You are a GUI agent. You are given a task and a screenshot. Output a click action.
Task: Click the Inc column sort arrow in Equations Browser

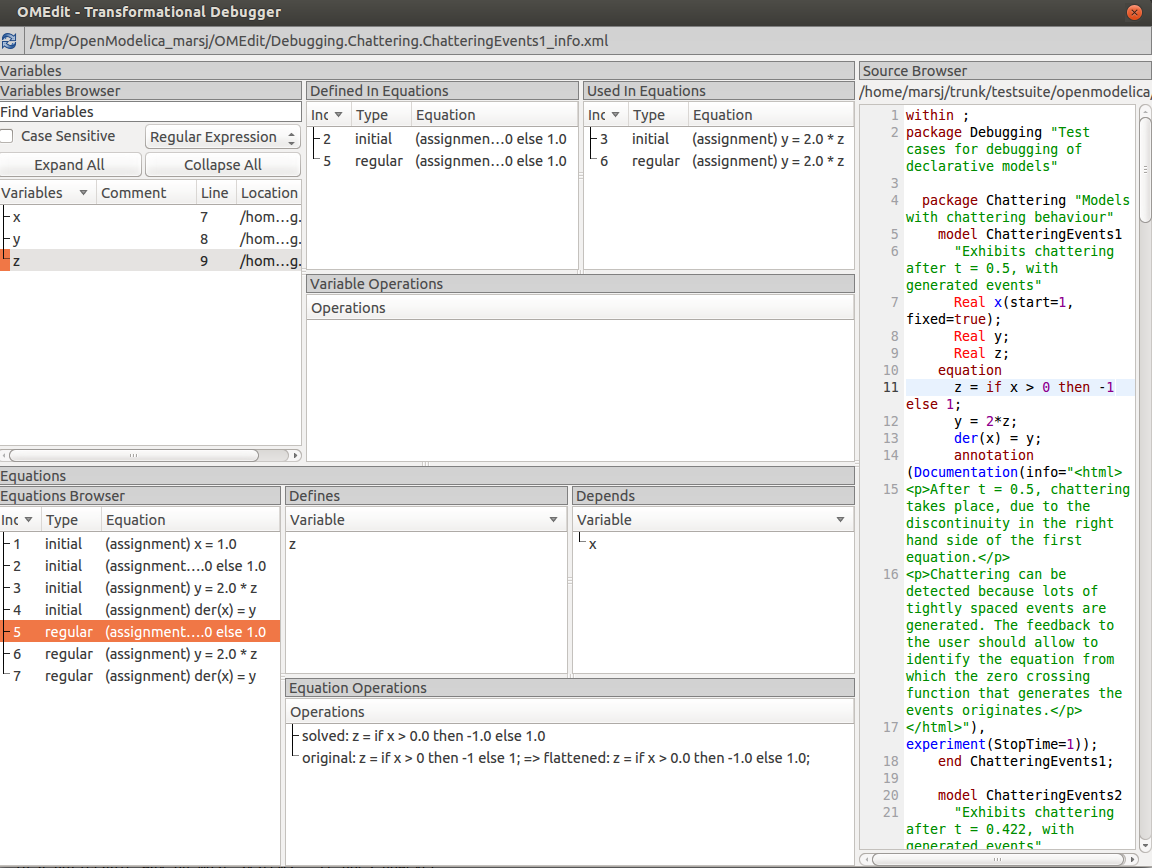[28, 519]
